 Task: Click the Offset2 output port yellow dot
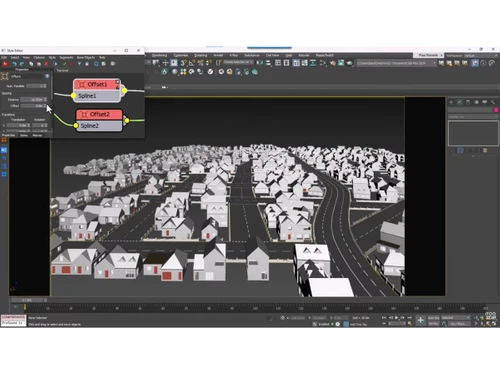click(x=127, y=120)
